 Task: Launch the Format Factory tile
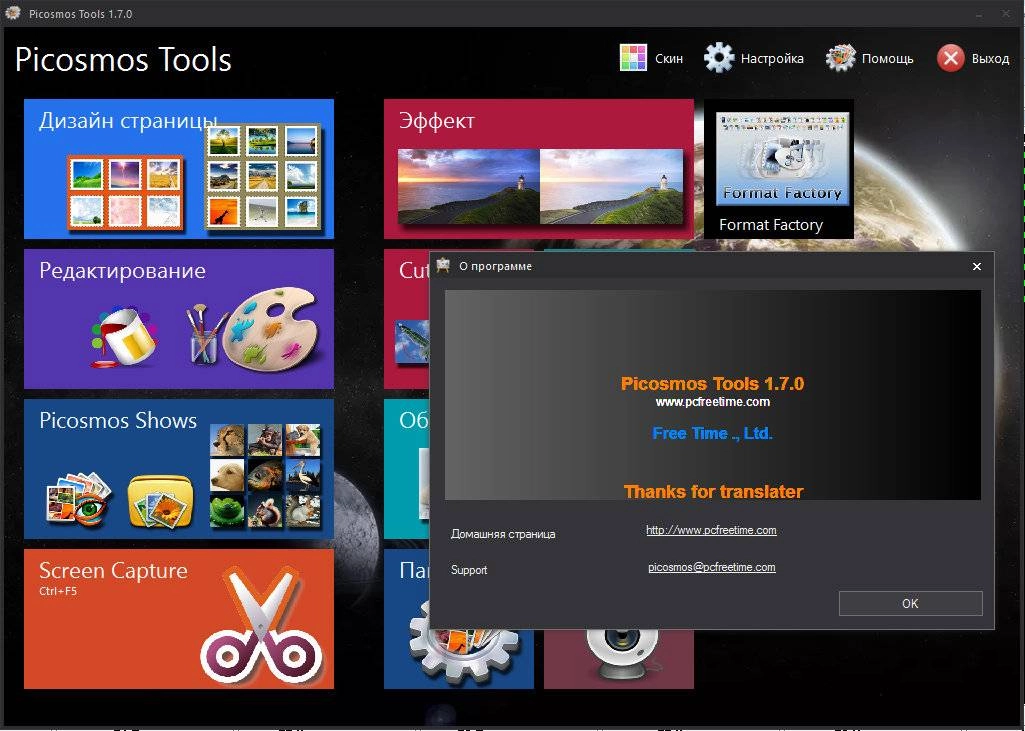(779, 169)
